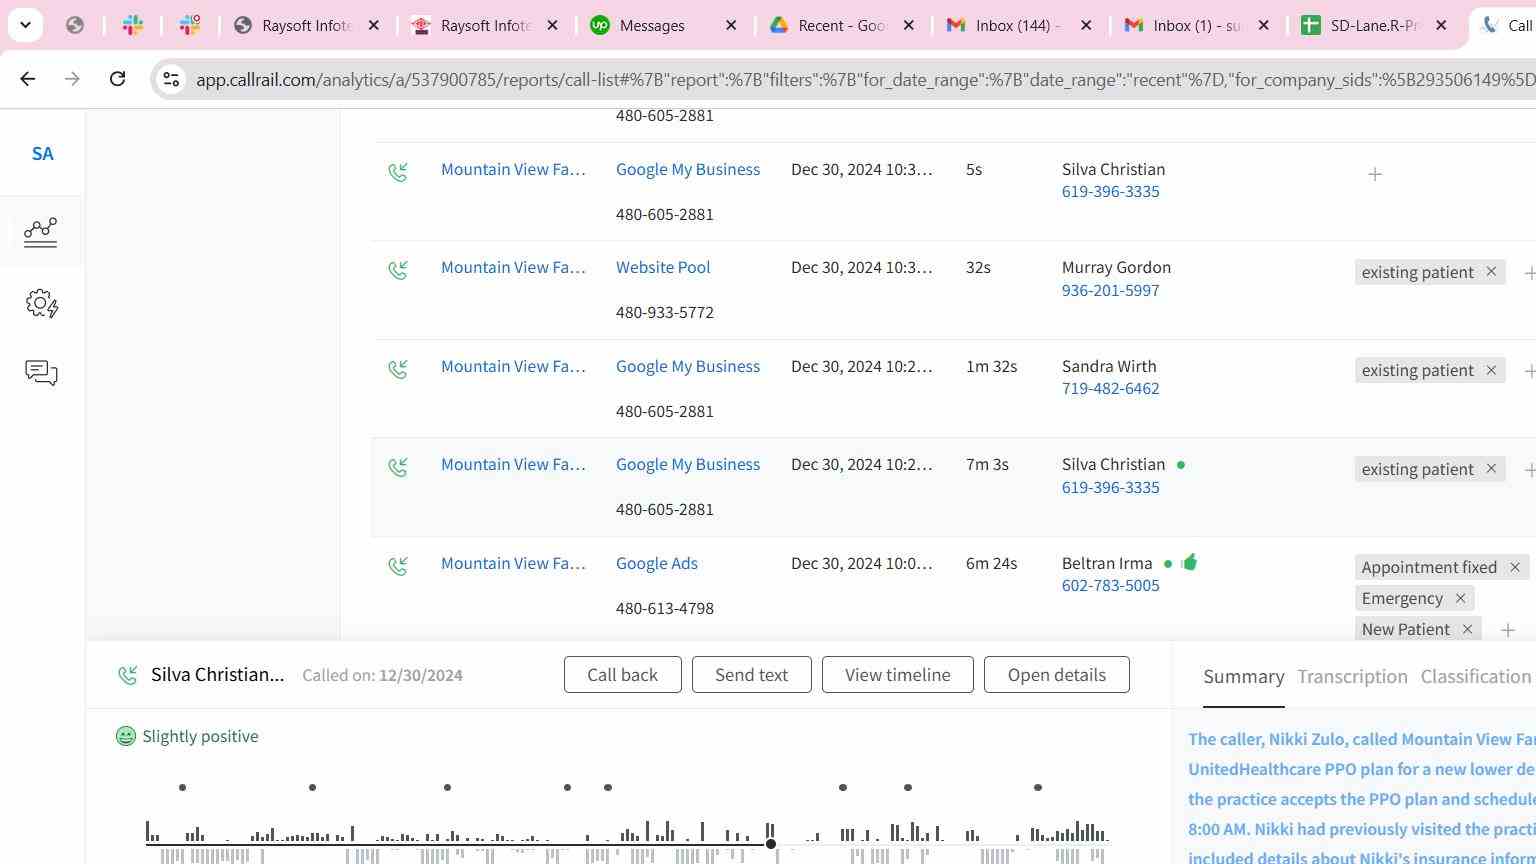Close the Recent Google Drive tab
The image size is (1536, 864).
[908, 25]
